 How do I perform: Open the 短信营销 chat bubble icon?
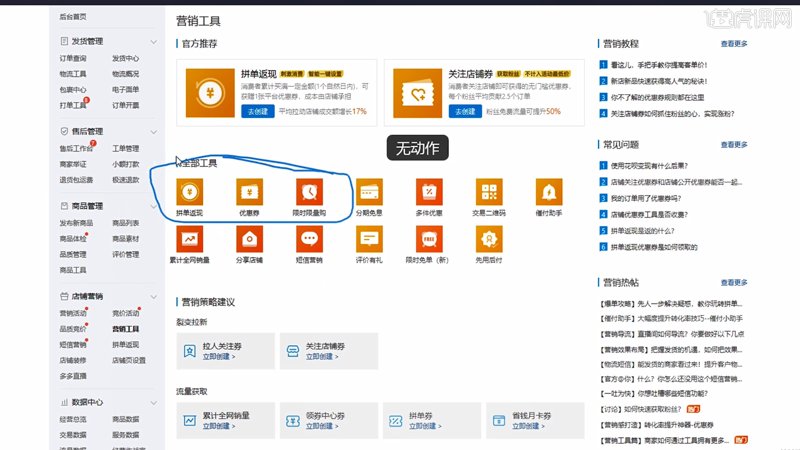point(309,239)
